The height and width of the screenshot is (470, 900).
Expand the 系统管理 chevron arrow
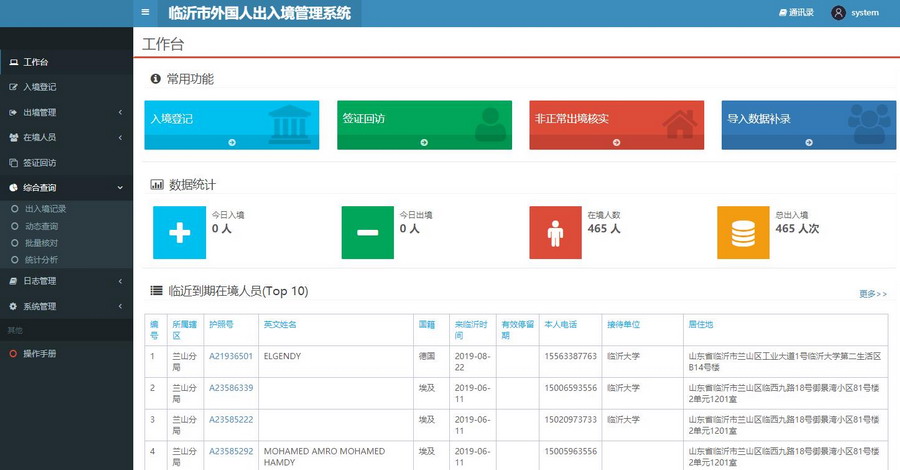pyautogui.click(x=120, y=306)
